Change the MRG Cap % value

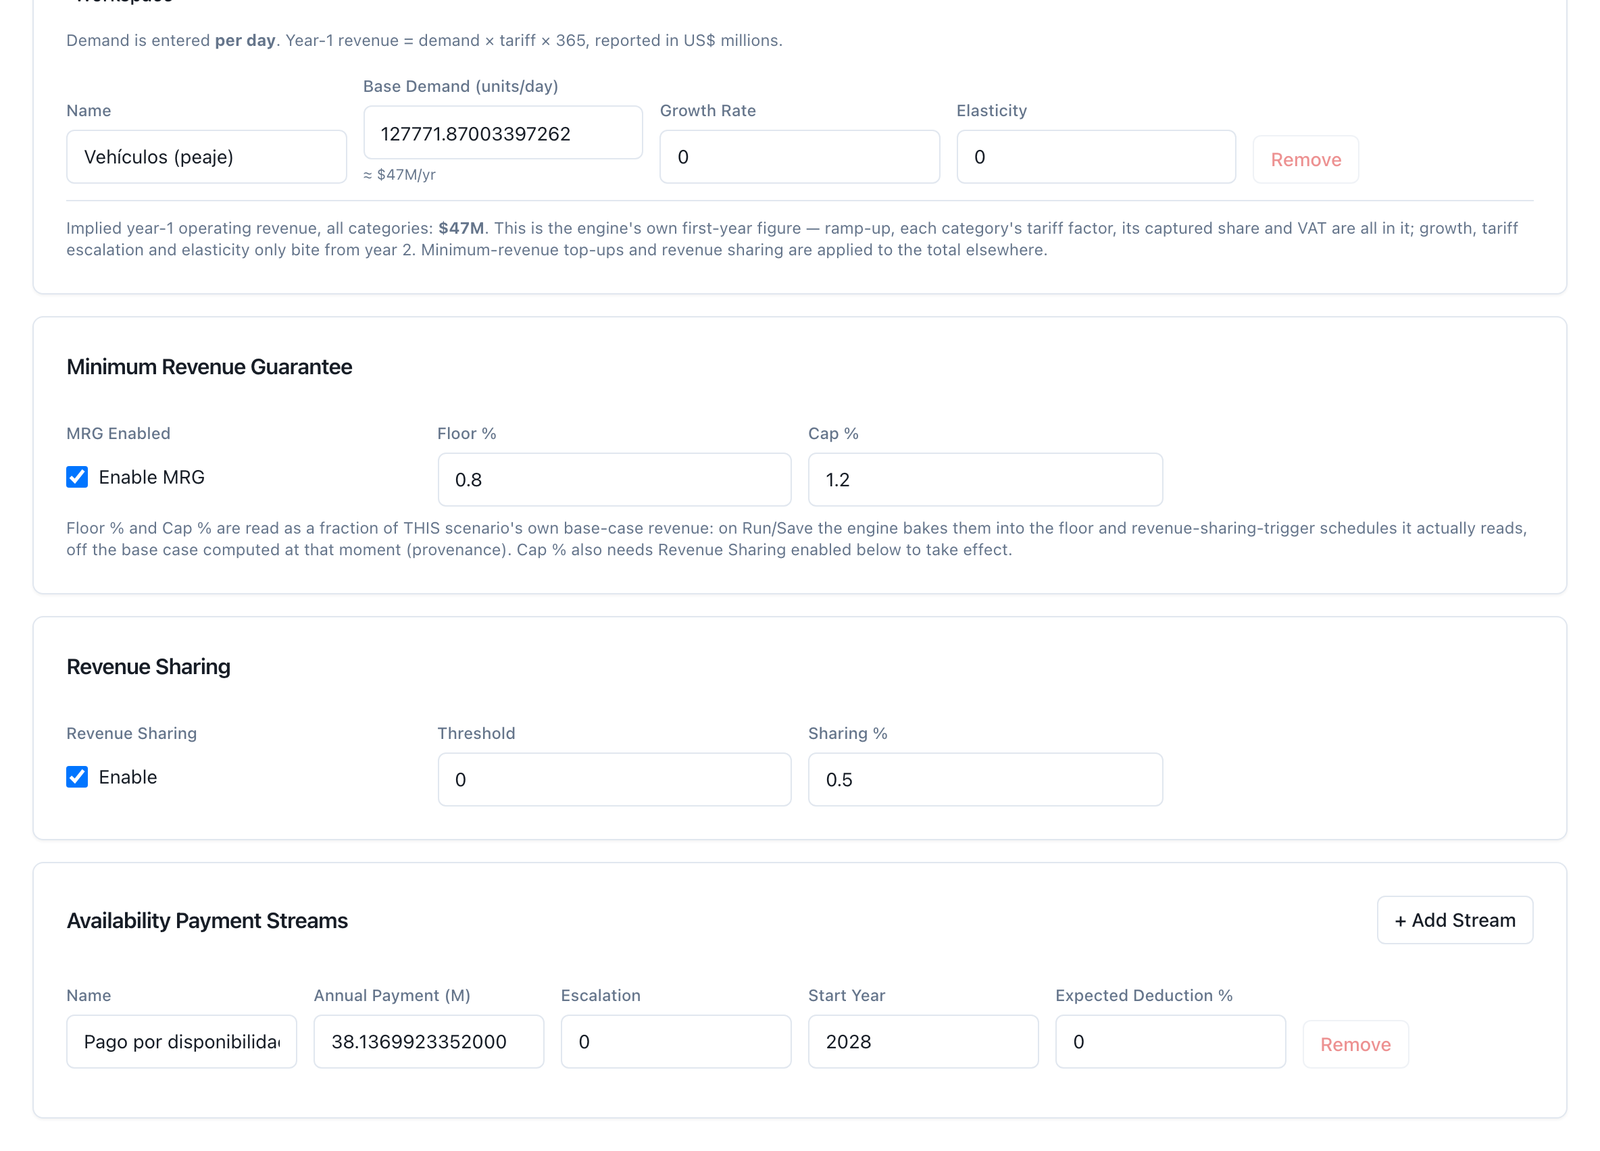point(985,480)
